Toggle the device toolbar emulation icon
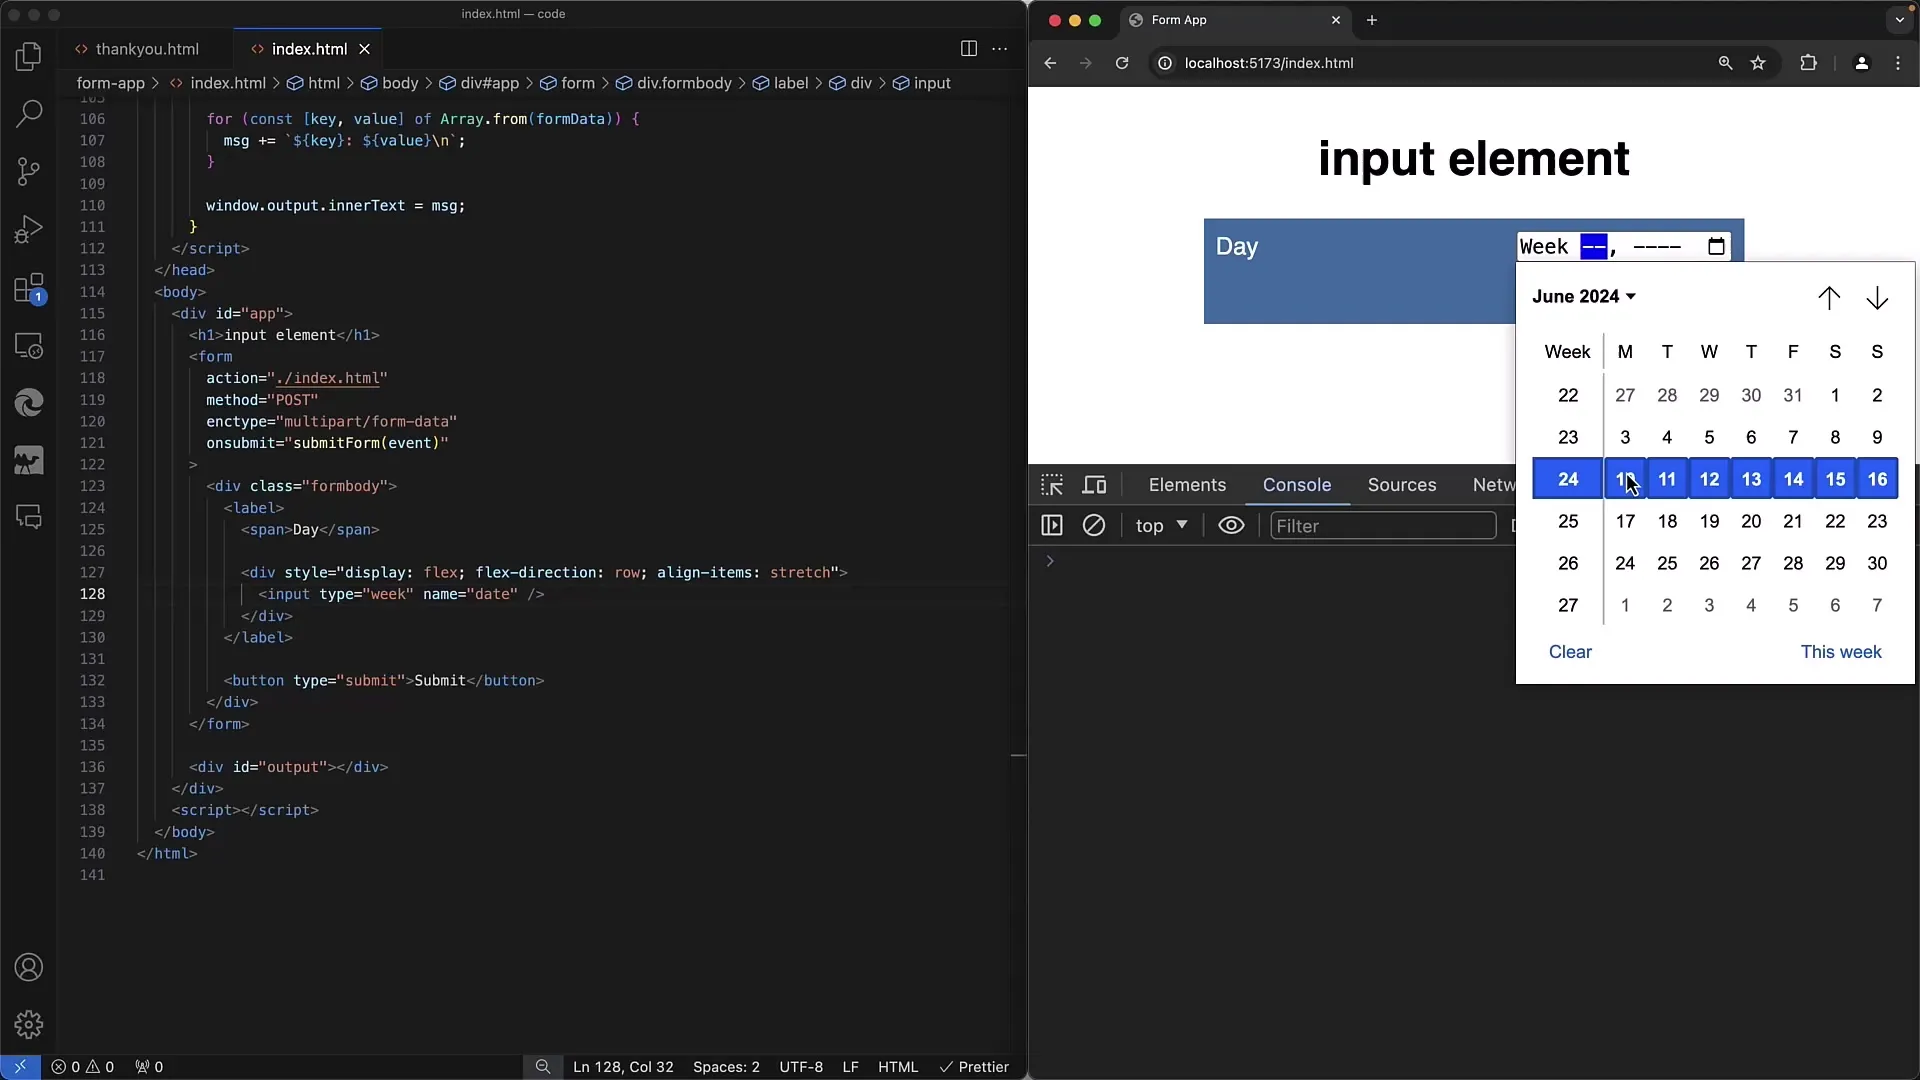This screenshot has height=1080, width=1920. tap(1093, 484)
